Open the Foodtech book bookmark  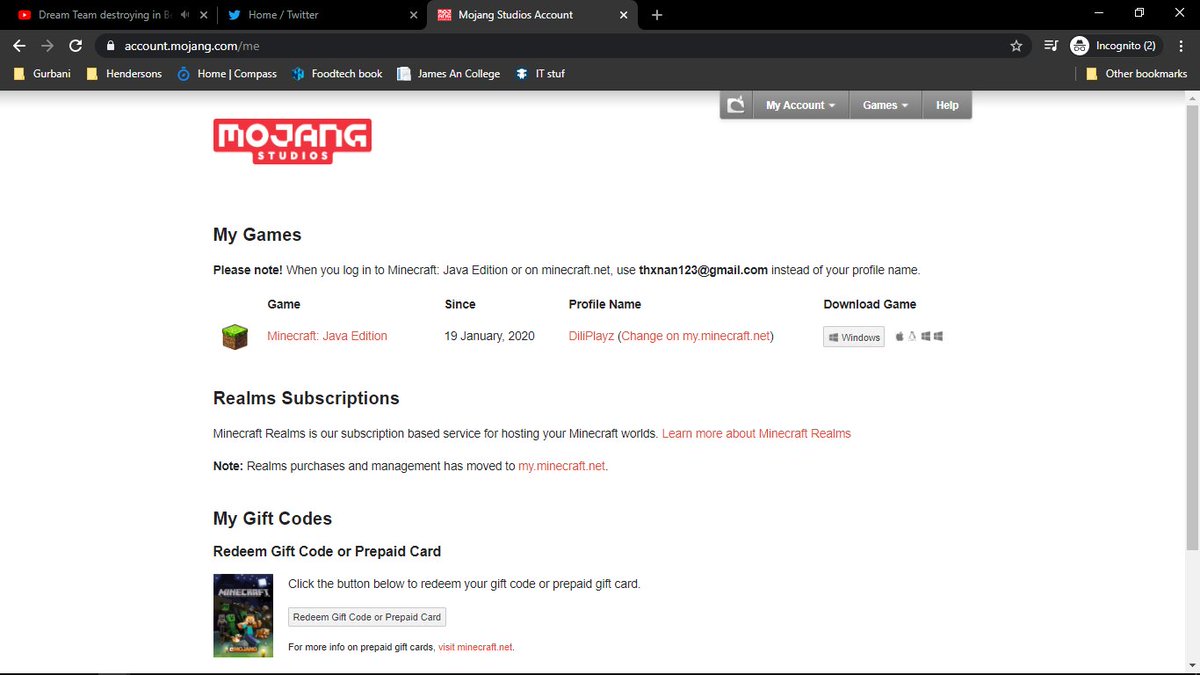(x=337, y=73)
